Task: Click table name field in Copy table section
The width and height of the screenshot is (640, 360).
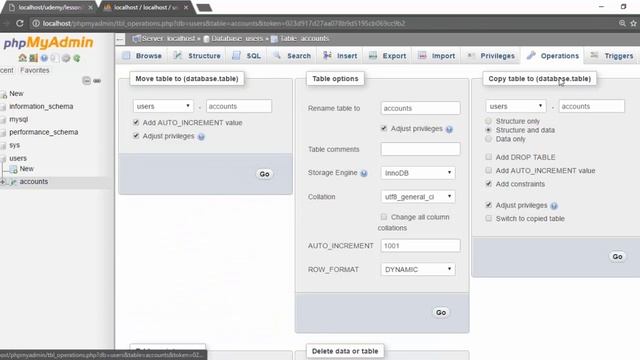Action: [591, 106]
